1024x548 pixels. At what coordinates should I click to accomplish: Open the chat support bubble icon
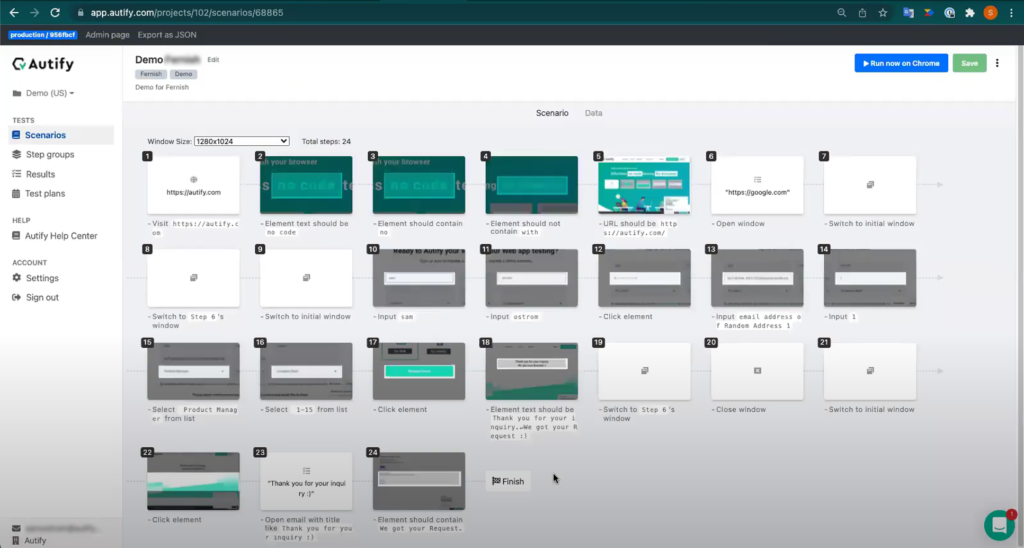click(999, 524)
